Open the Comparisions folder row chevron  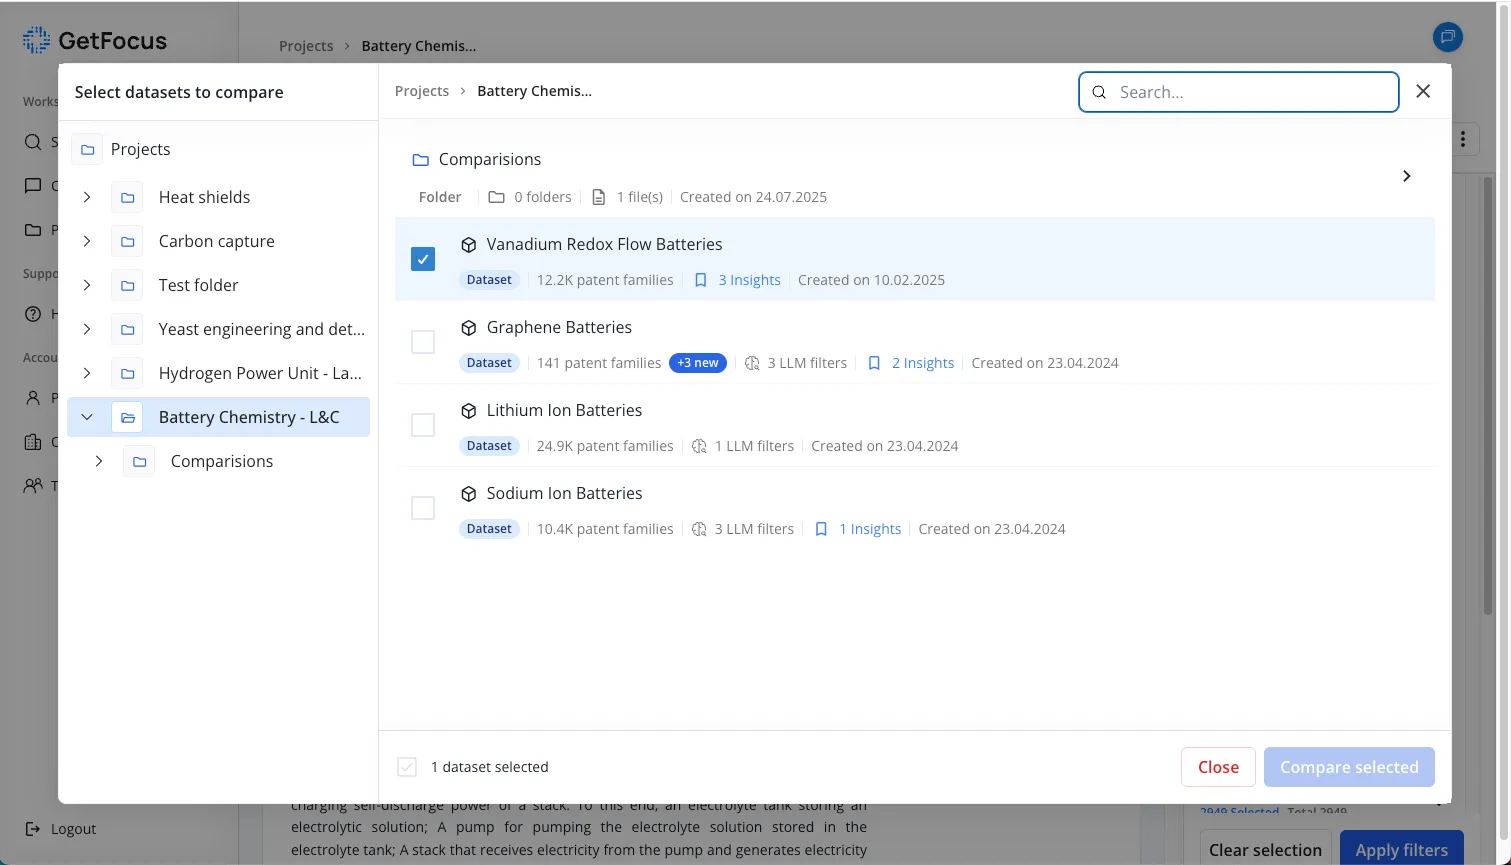pos(1406,176)
